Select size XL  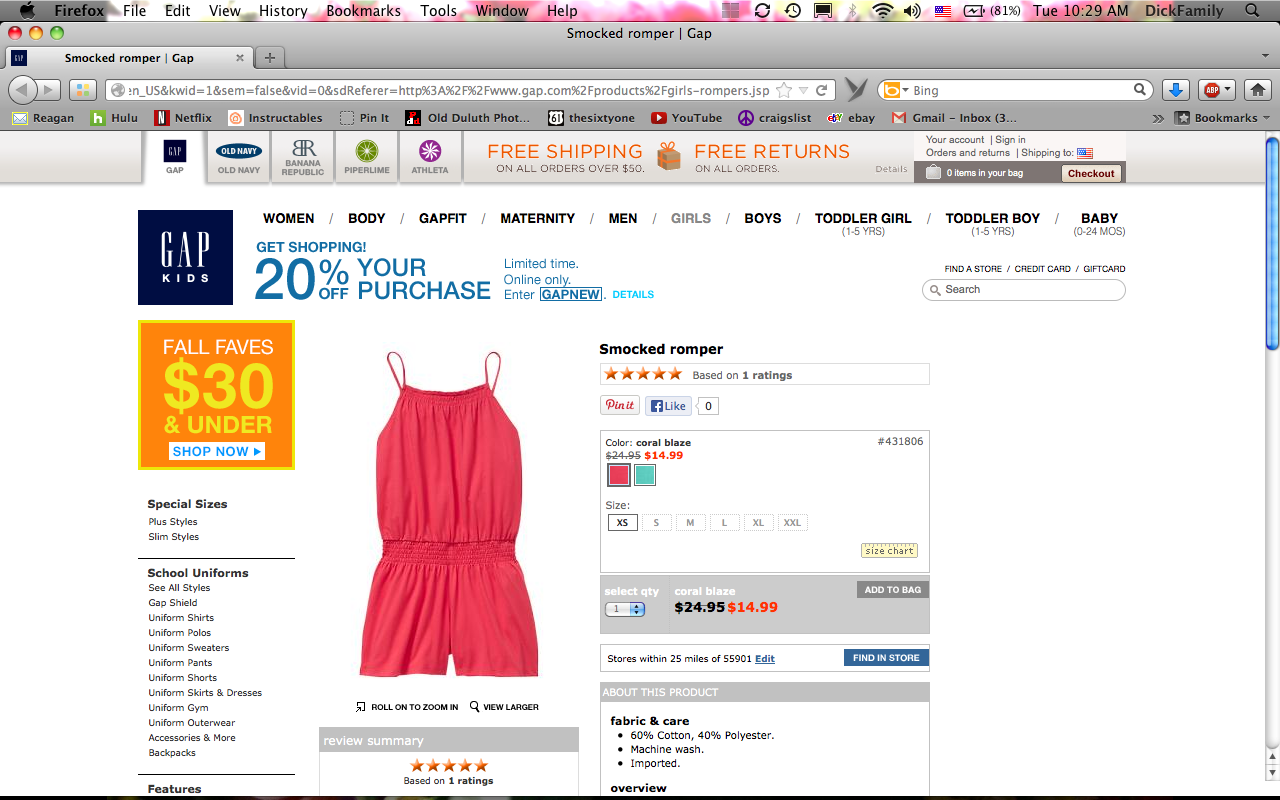tap(758, 522)
